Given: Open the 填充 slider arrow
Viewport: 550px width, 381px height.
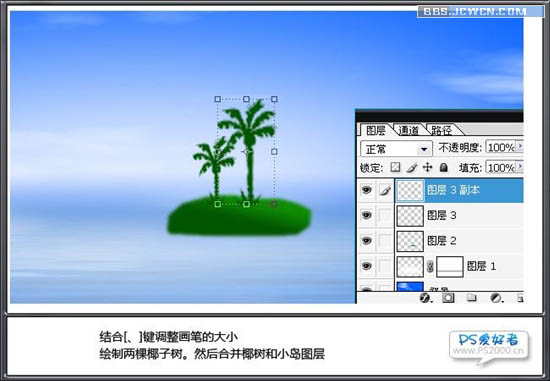Looking at the screenshot, I should (x=519, y=166).
